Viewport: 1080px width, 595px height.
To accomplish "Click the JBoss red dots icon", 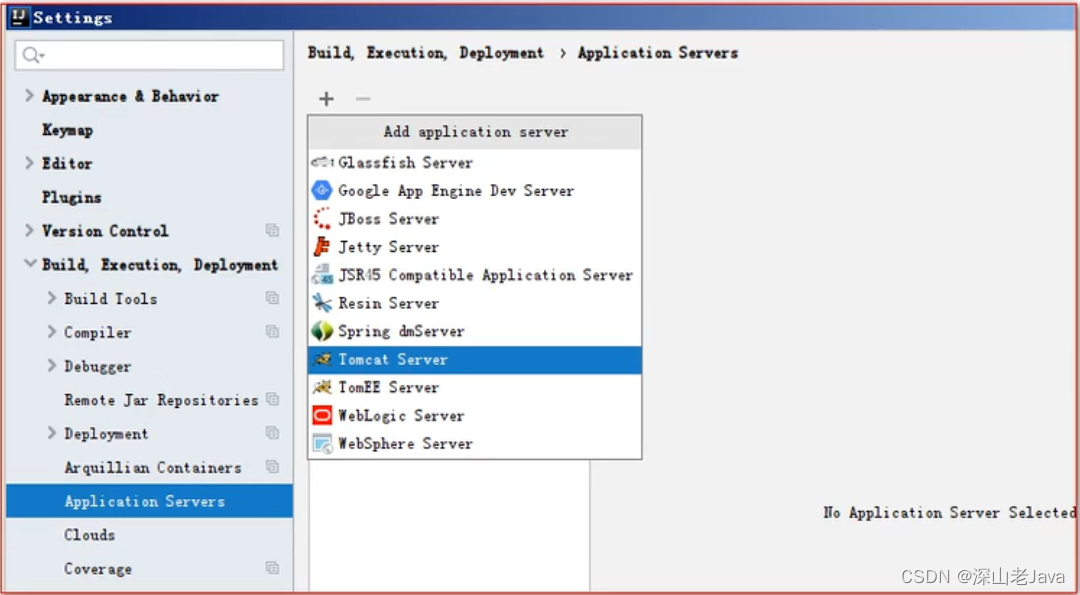I will [x=322, y=219].
